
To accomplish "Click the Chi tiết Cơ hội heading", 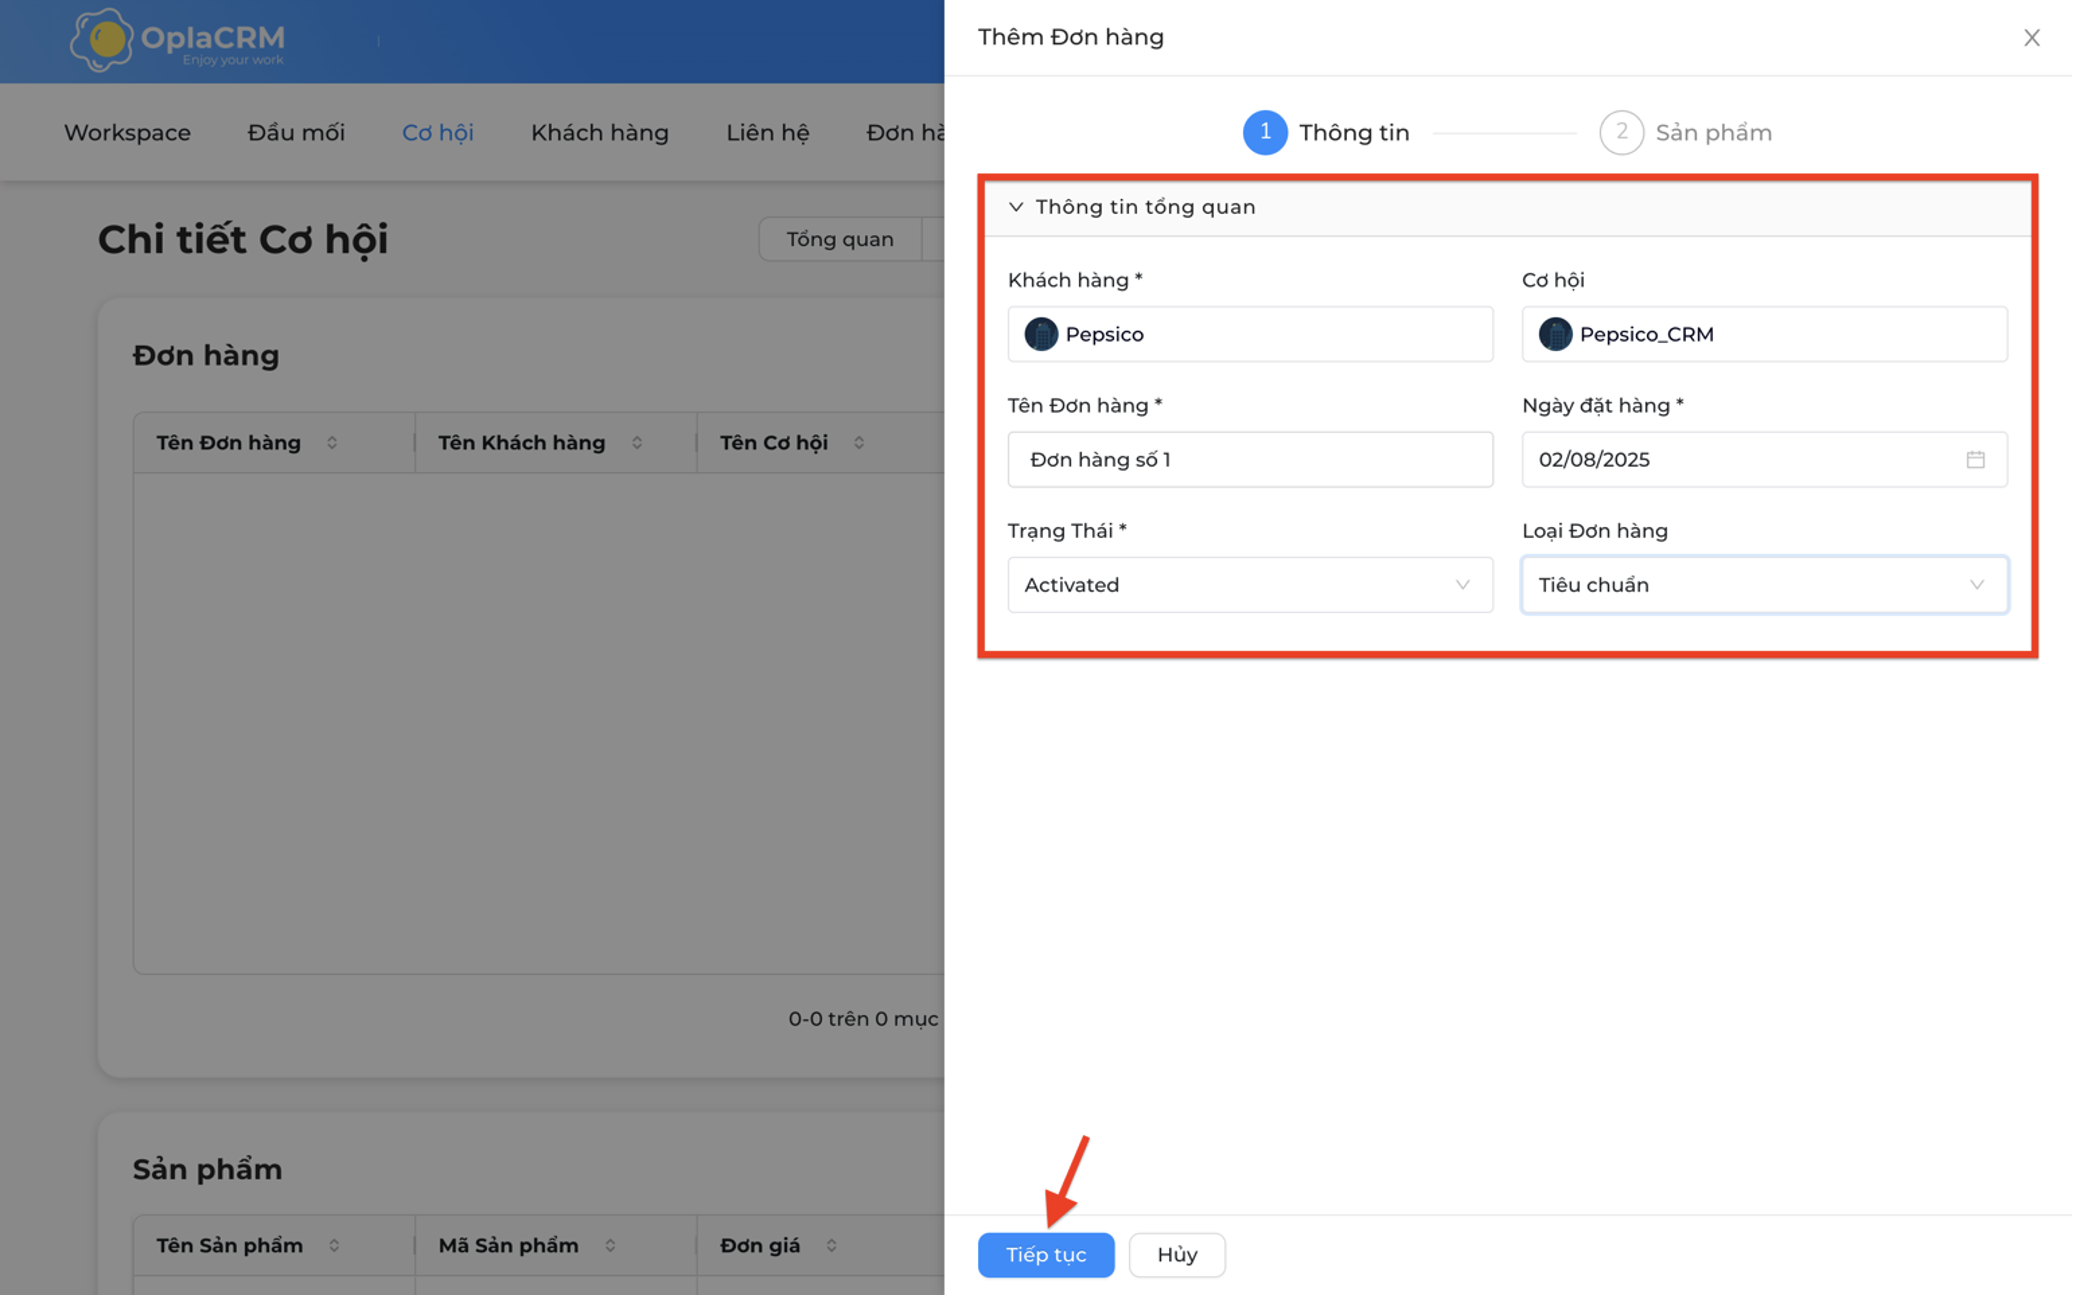I will [x=243, y=240].
